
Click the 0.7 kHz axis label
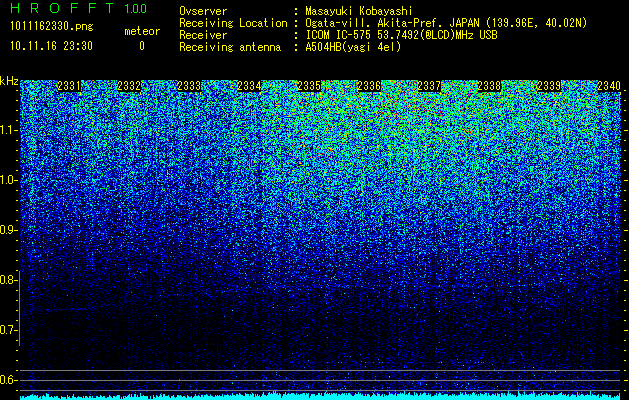coord(8,330)
